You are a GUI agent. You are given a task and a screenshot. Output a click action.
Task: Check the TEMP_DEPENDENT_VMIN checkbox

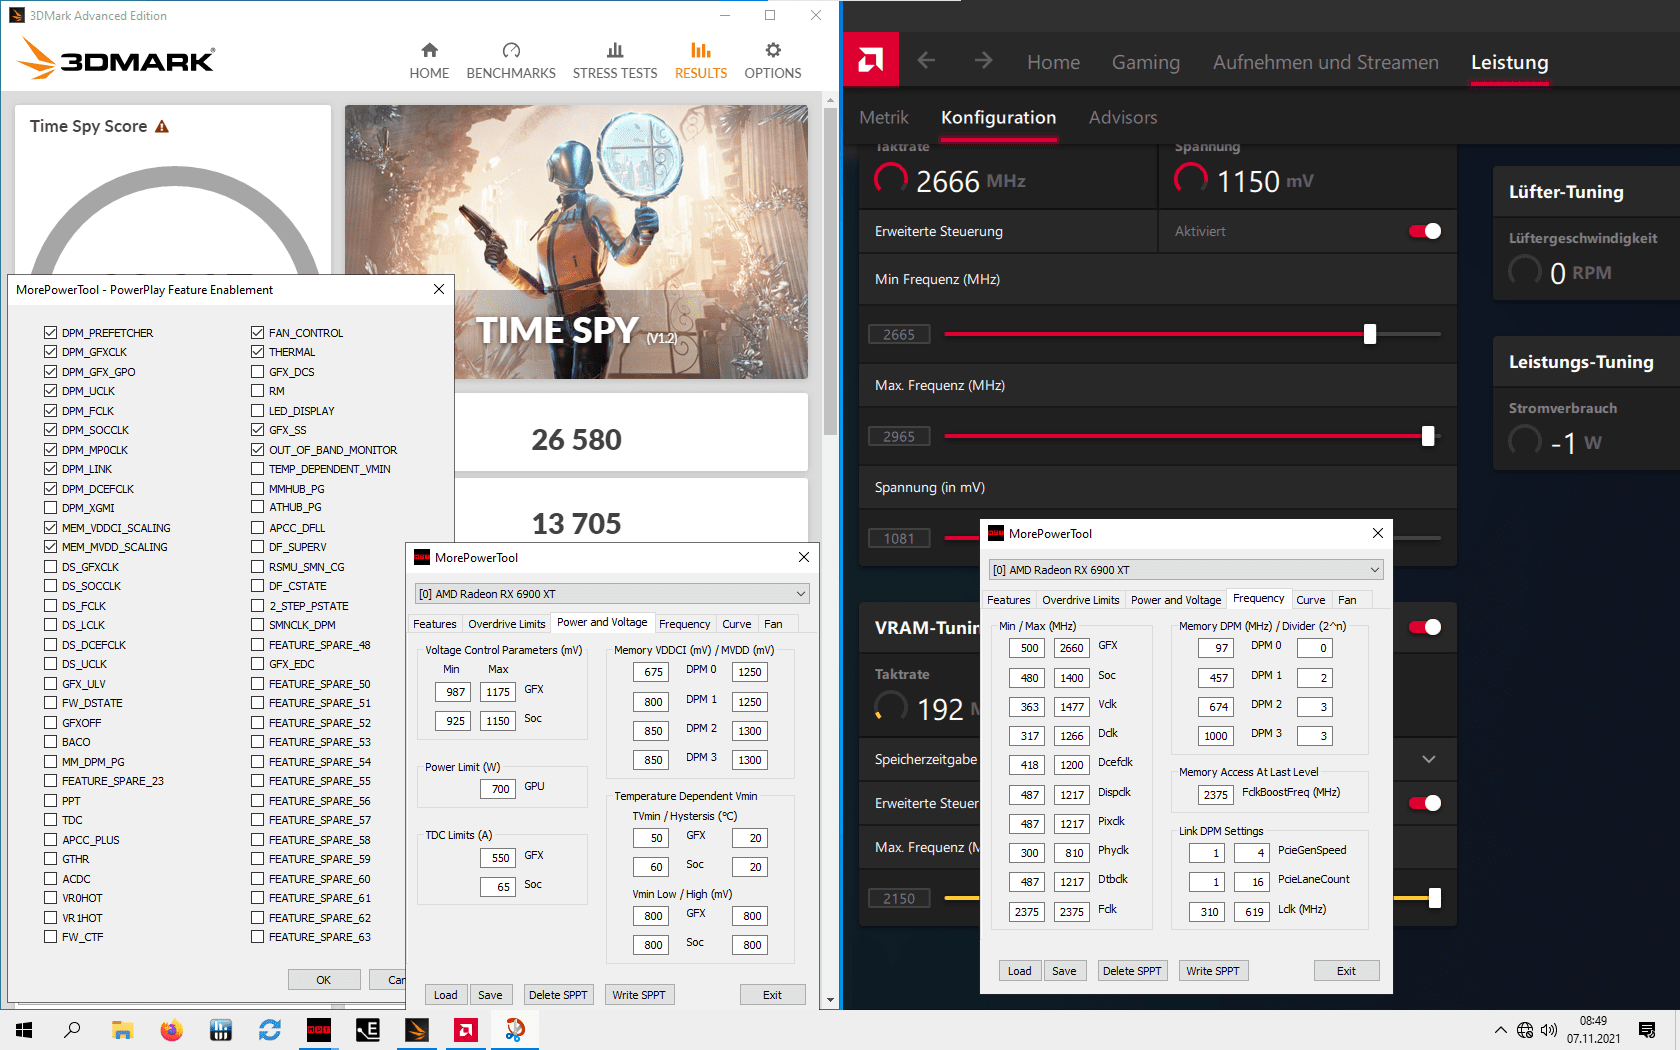pos(257,469)
